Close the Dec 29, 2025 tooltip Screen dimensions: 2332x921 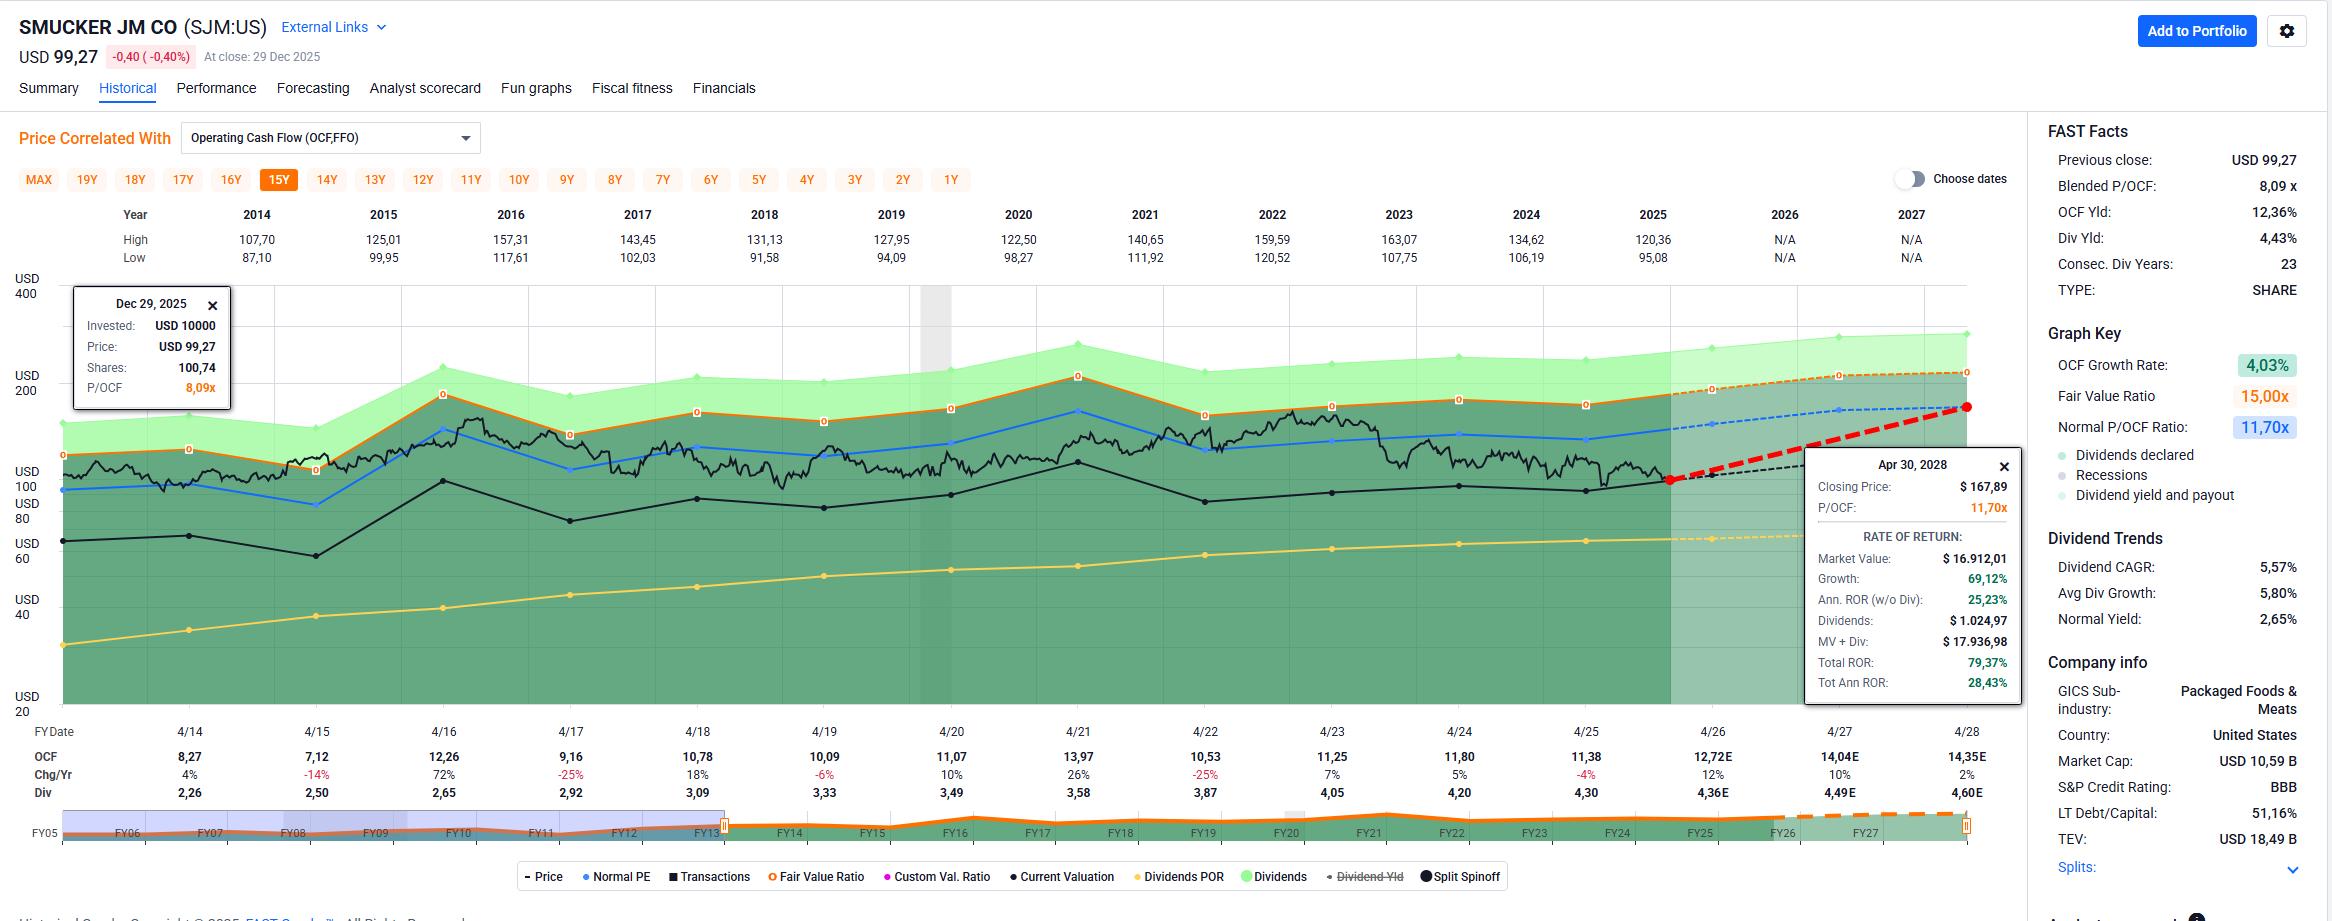(212, 306)
